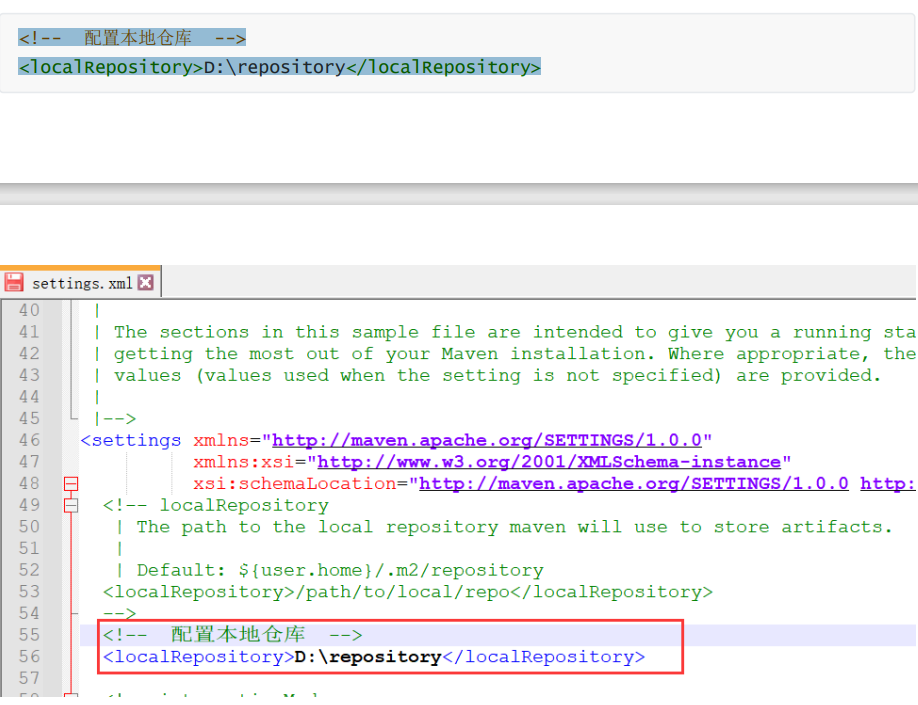
Task: Close the settings.xml tab
Action: tap(146, 283)
